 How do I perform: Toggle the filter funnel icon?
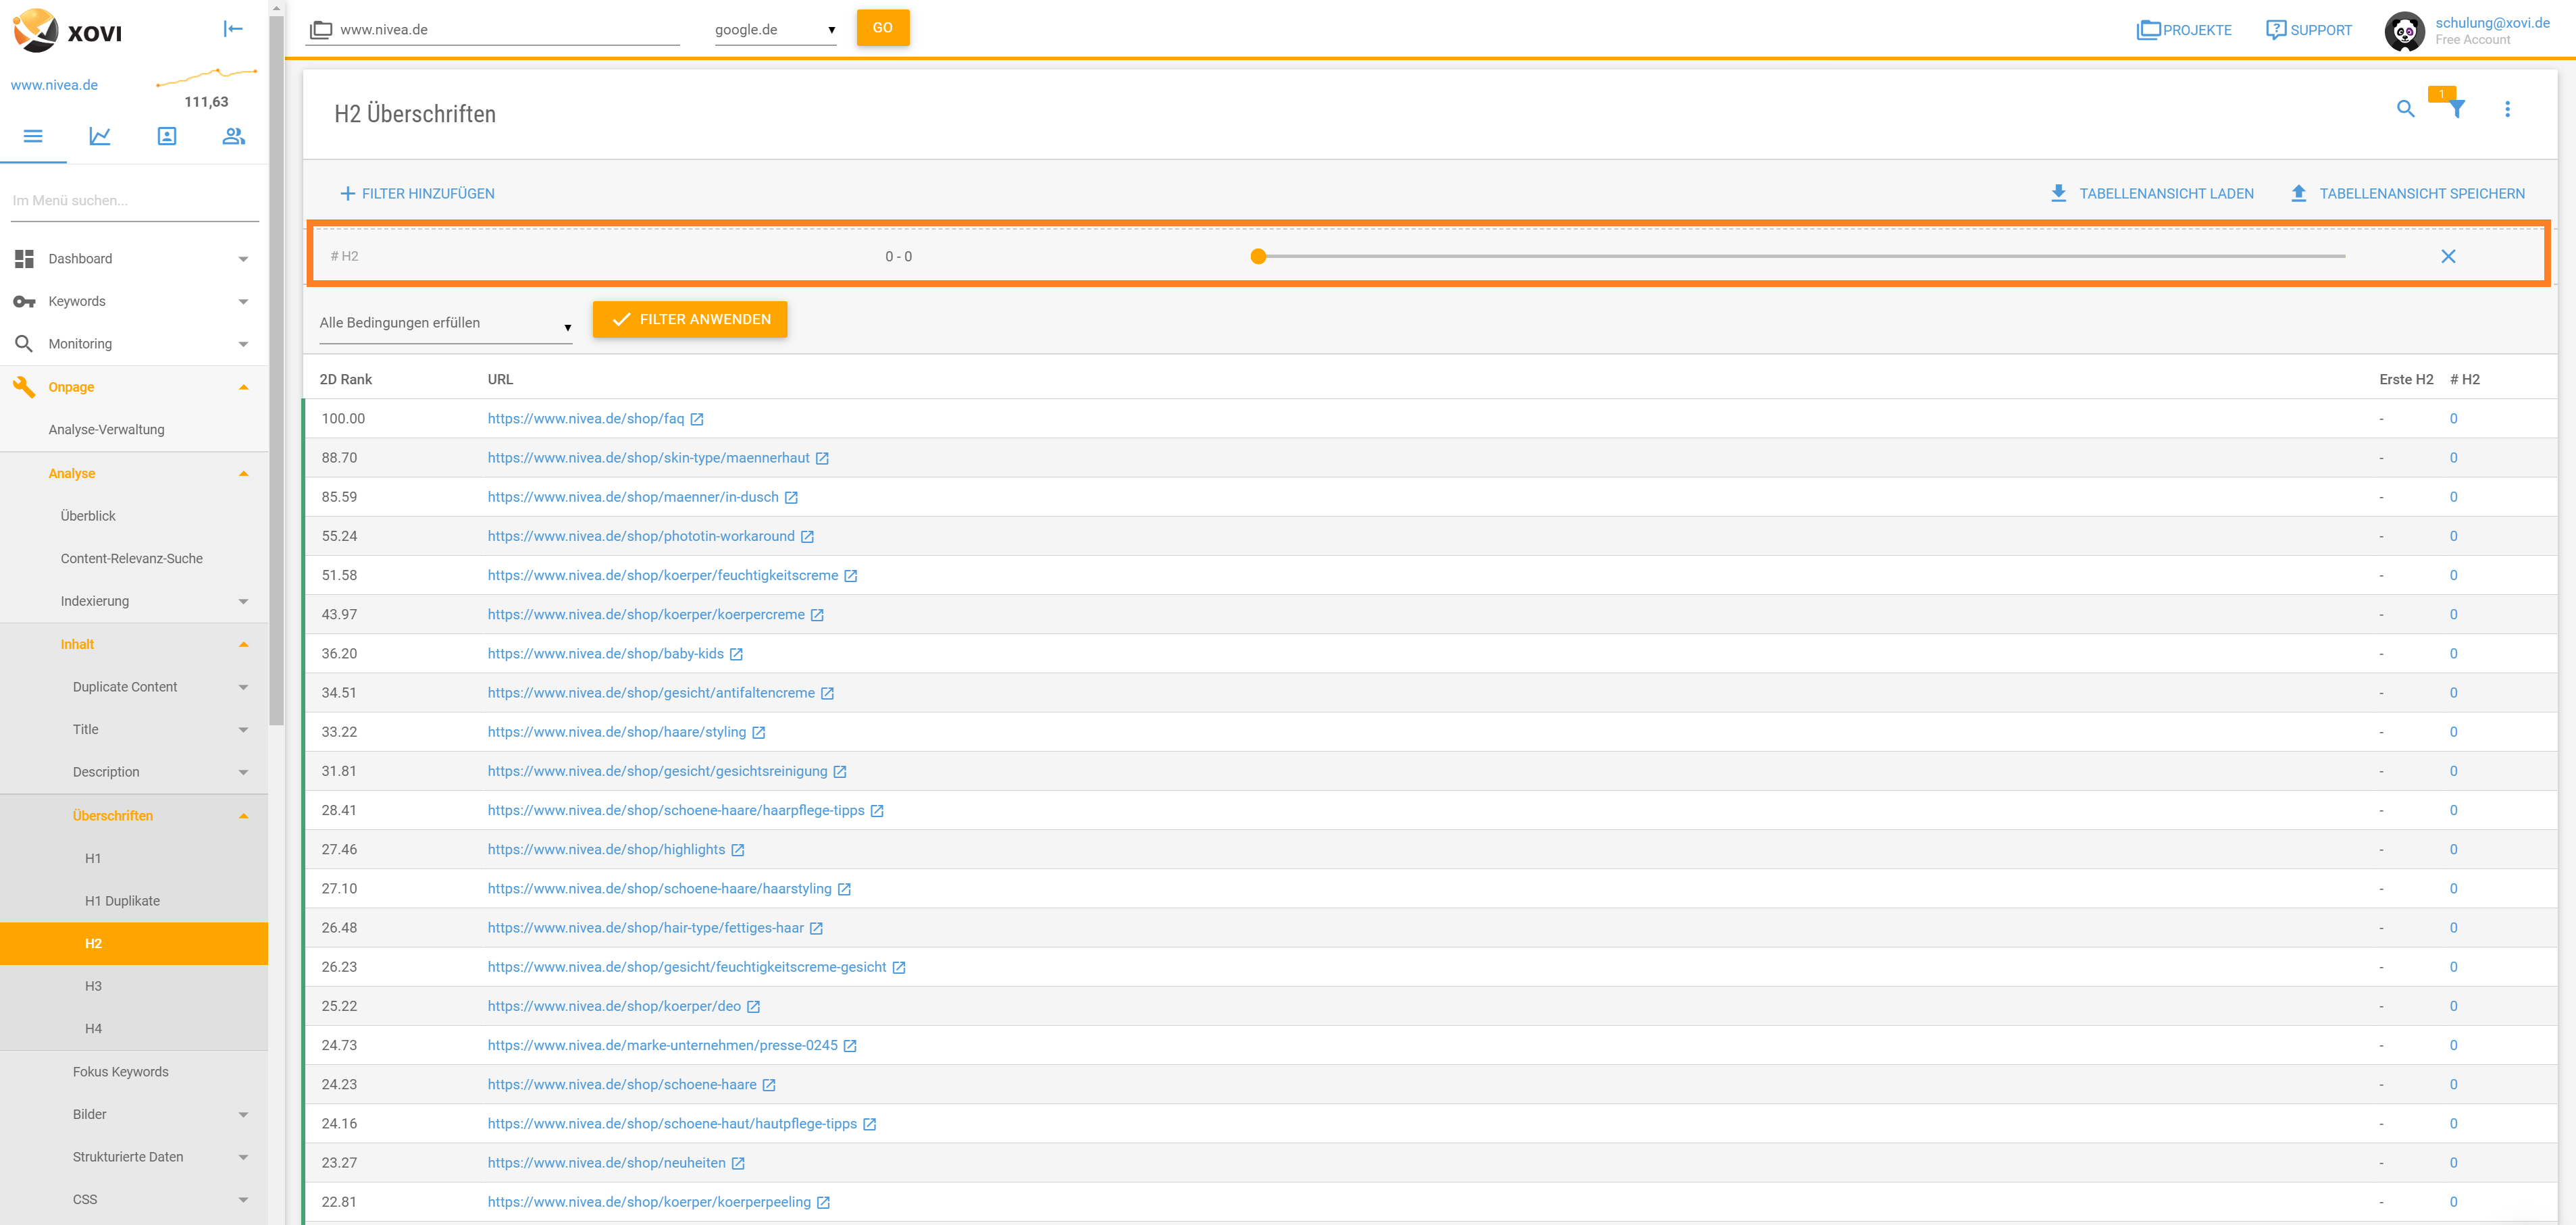(x=2457, y=109)
